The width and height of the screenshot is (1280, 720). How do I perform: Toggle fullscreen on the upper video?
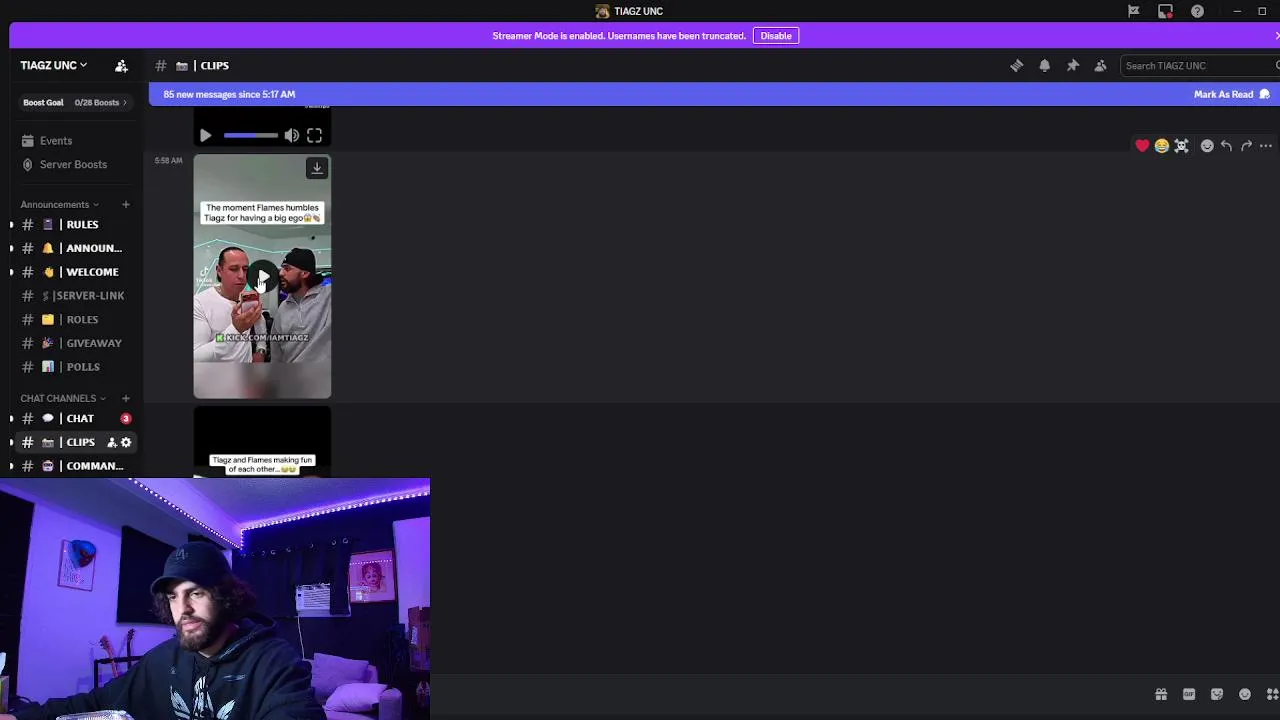click(314, 135)
